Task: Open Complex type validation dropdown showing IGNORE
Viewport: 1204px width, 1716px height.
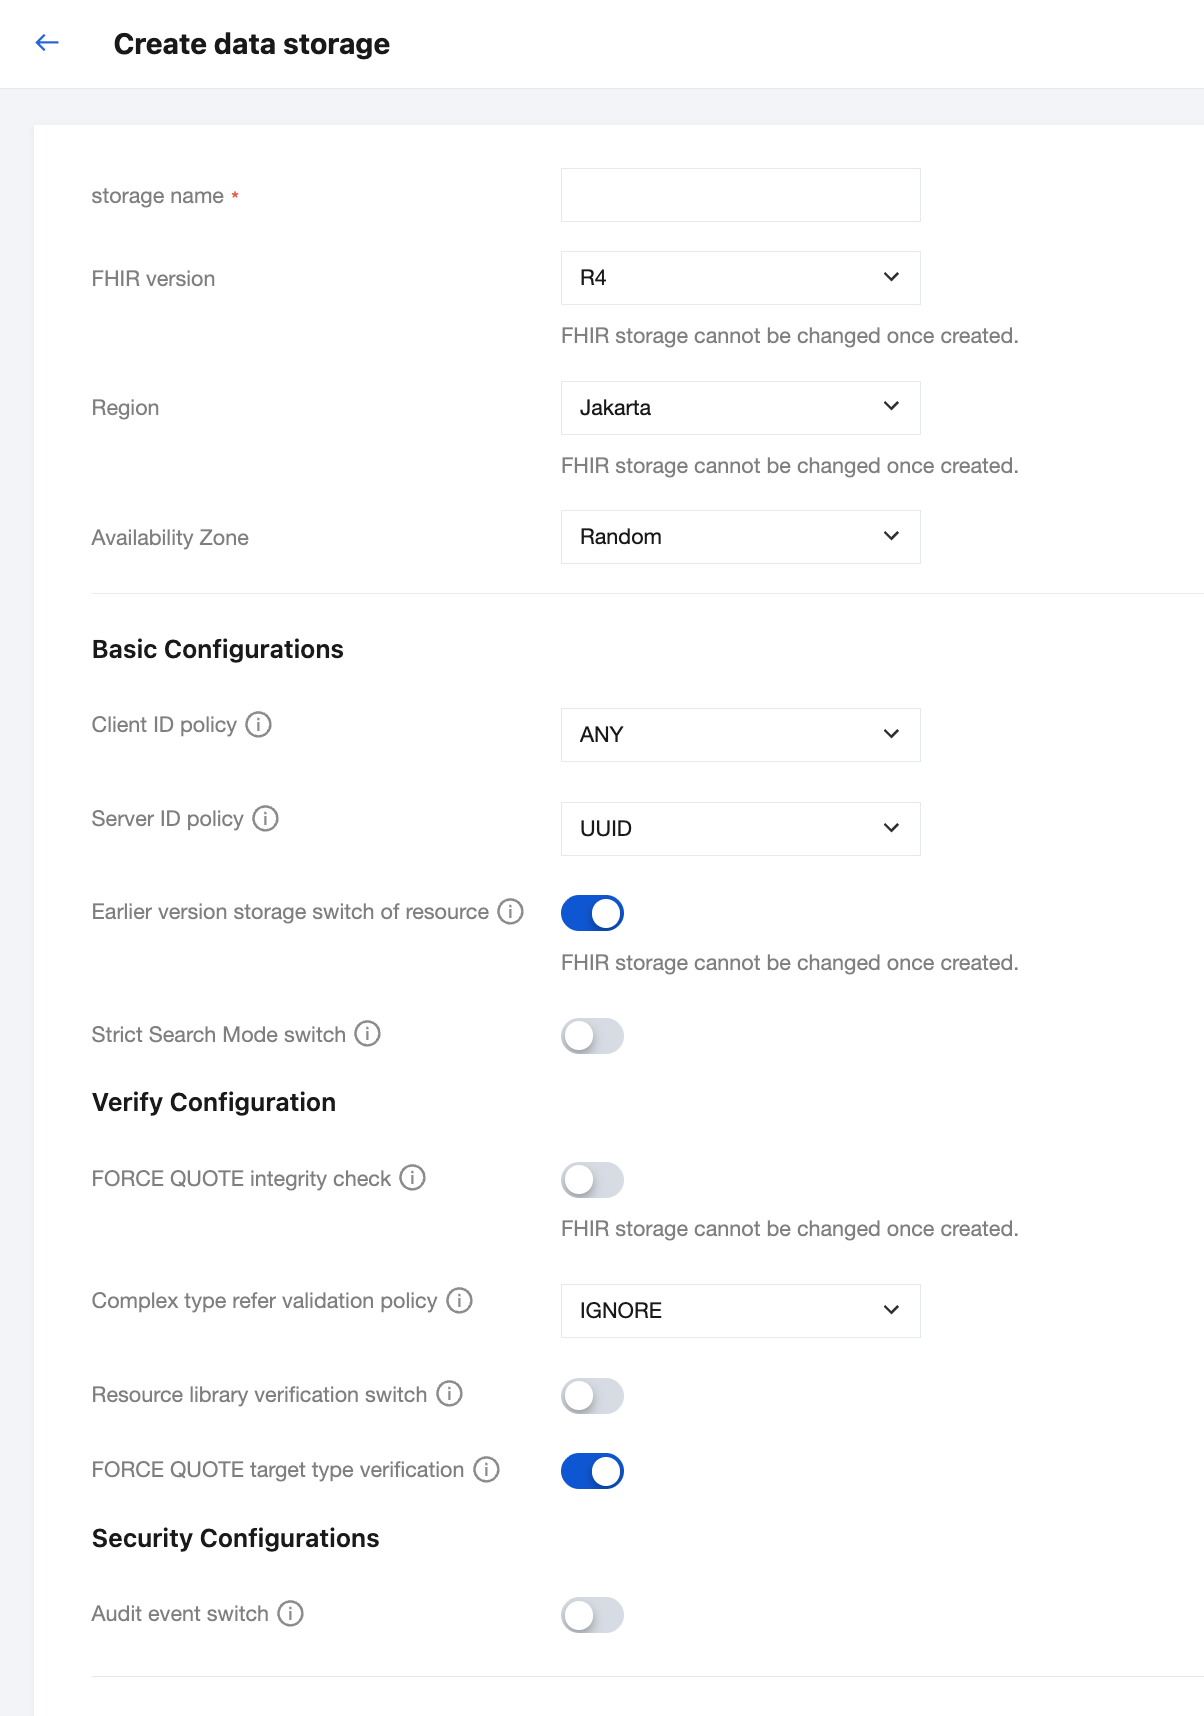Action: [x=740, y=1311]
